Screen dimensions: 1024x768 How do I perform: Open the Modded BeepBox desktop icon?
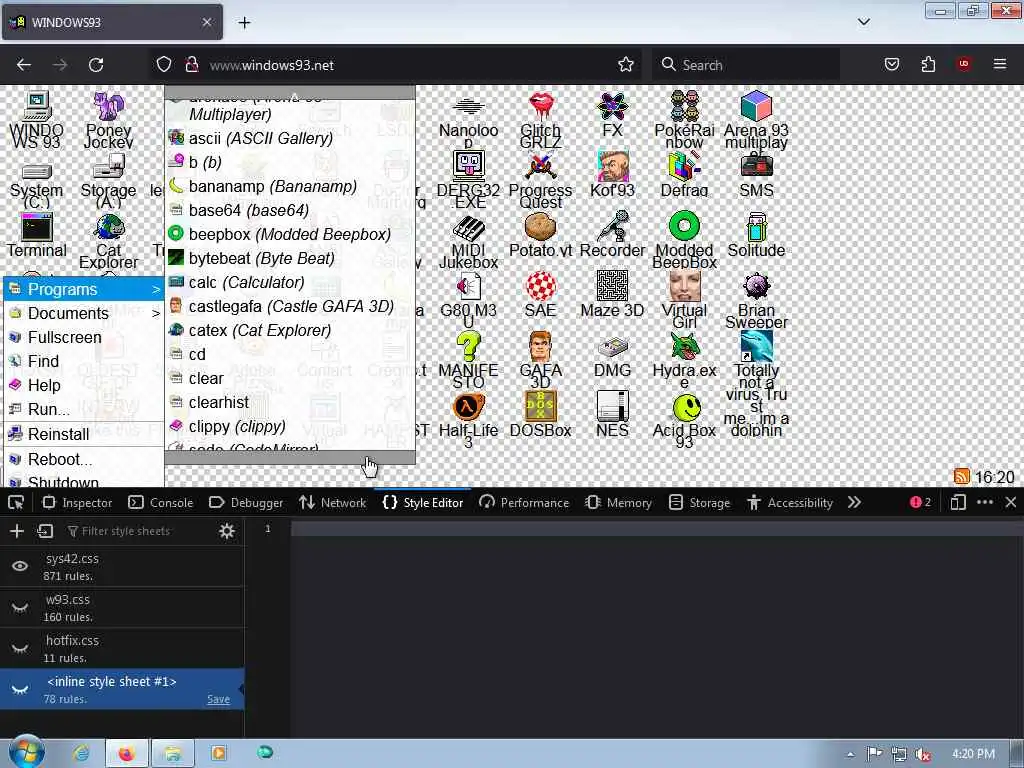click(684, 241)
